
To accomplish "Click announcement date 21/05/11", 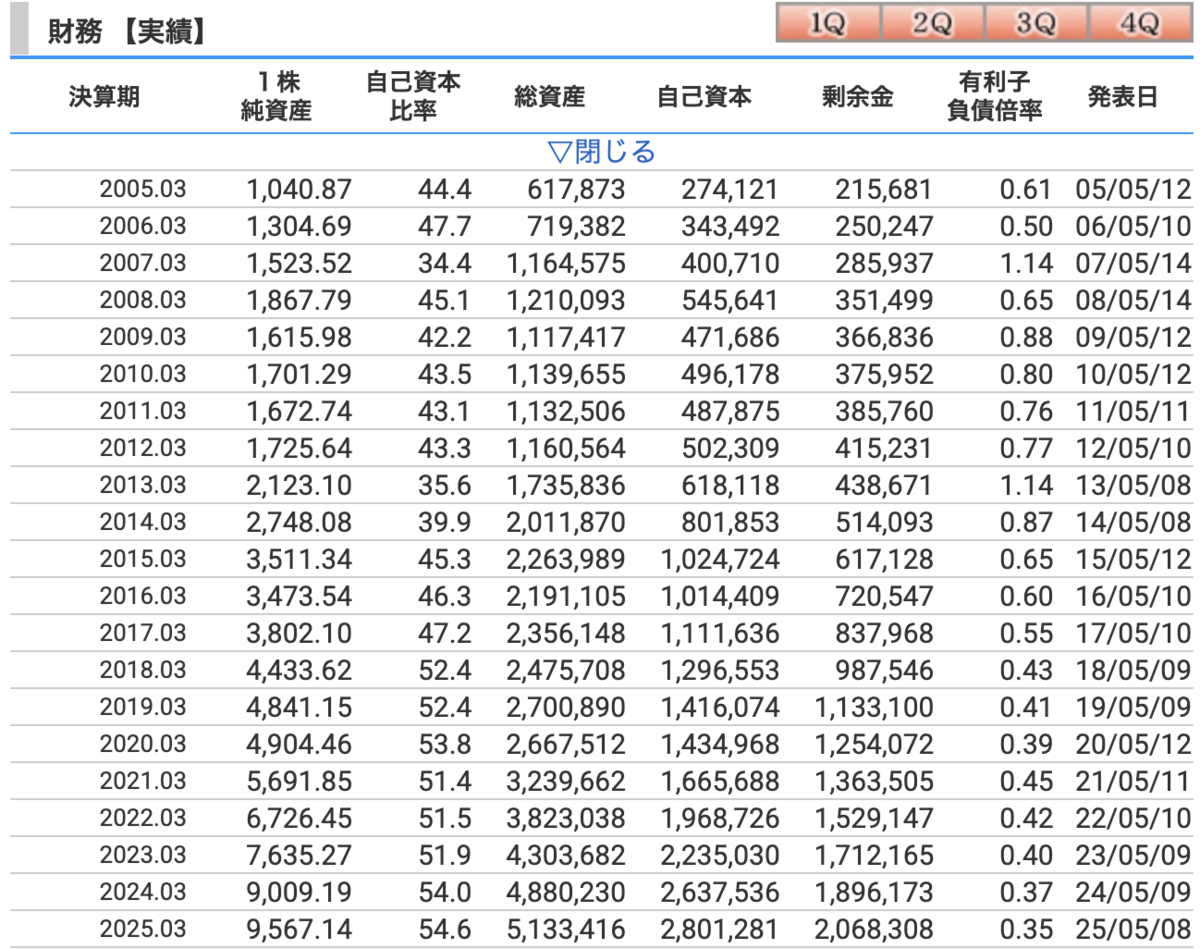I will (x=1134, y=781).
